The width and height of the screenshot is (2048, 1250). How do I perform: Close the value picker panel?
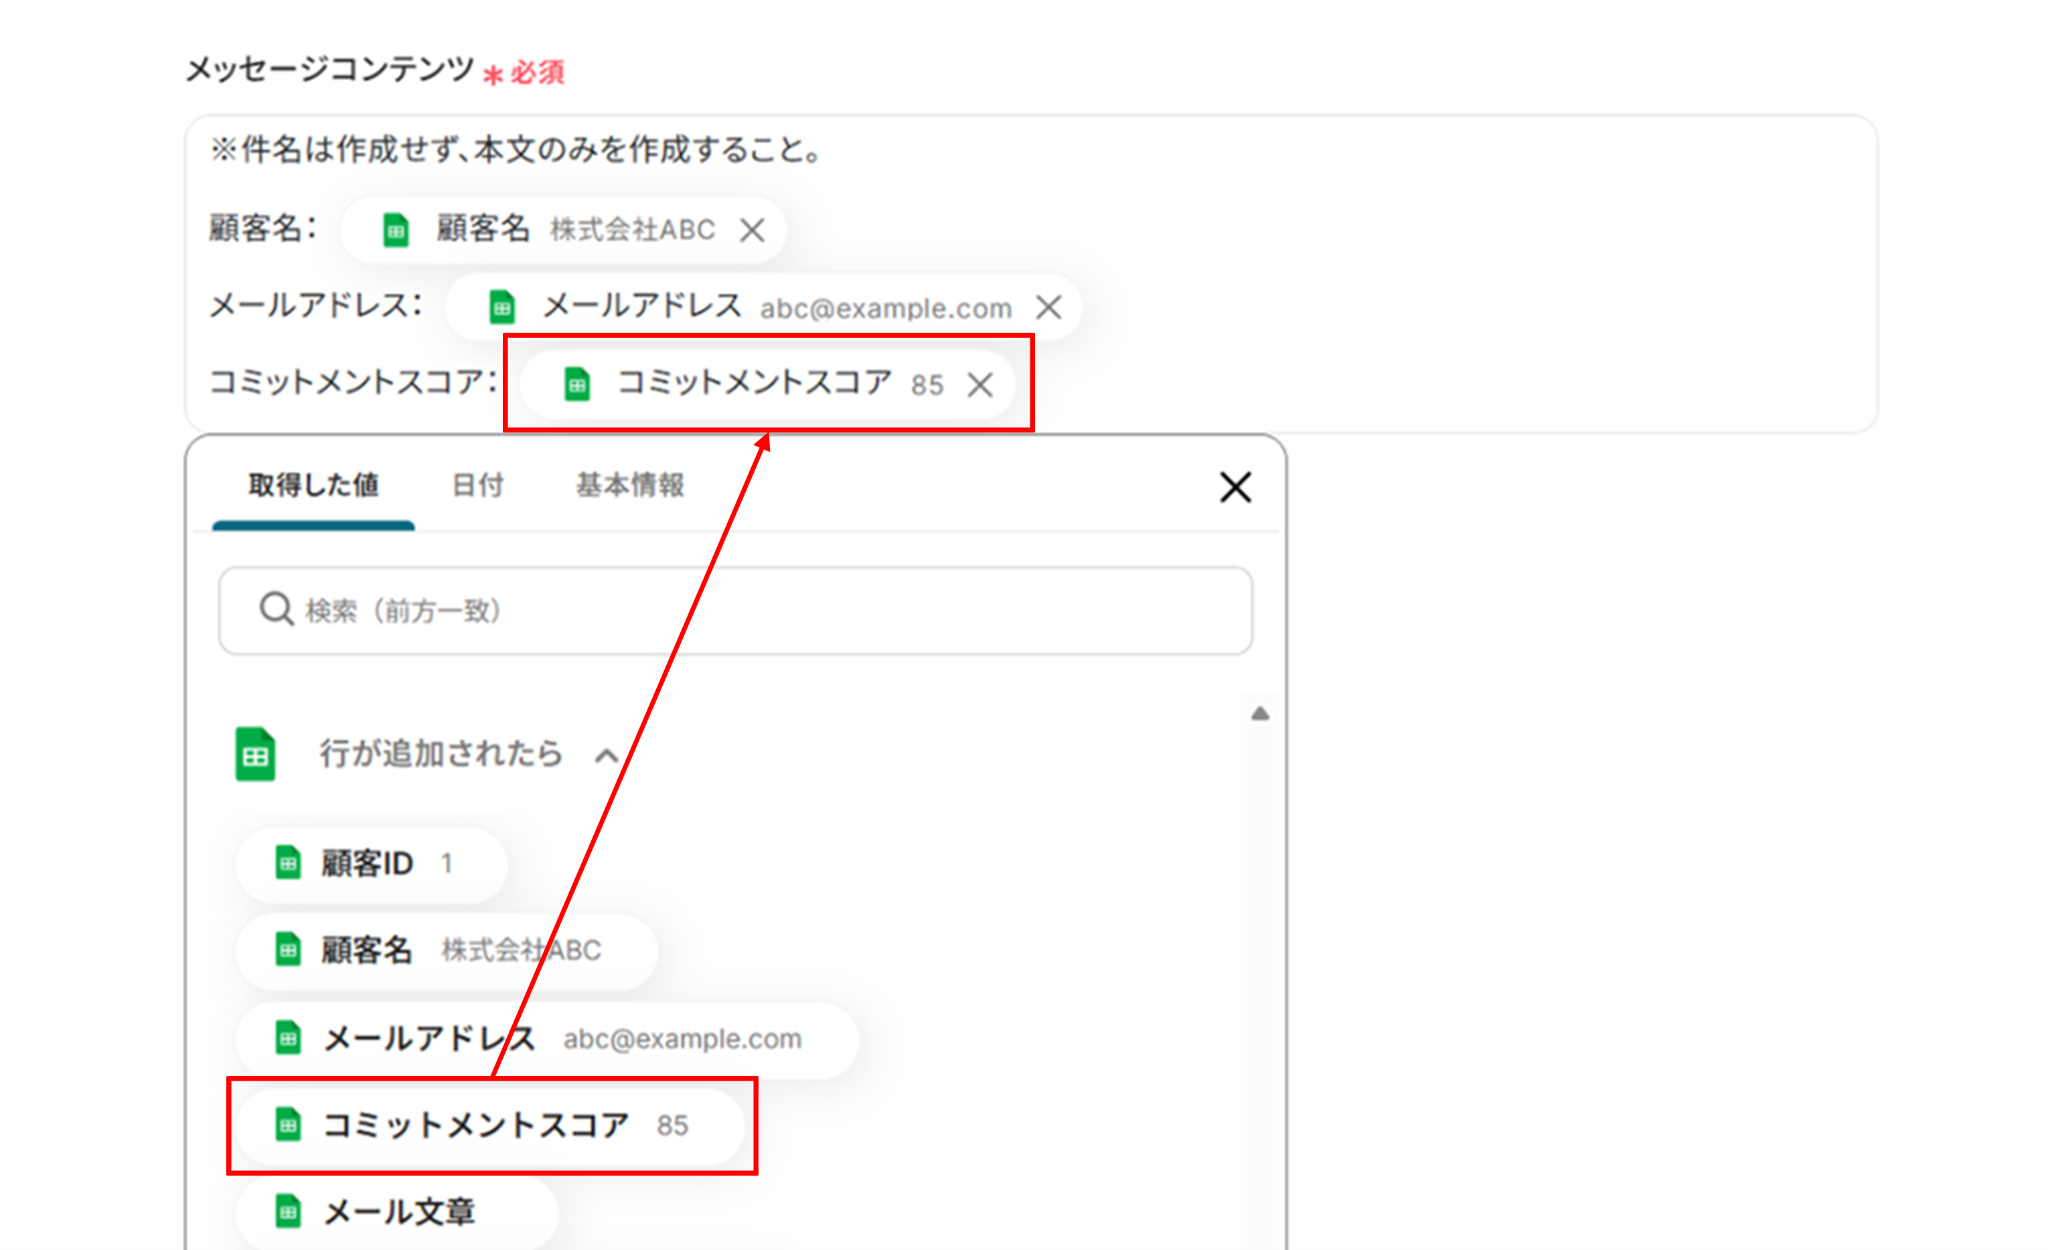(x=1235, y=487)
